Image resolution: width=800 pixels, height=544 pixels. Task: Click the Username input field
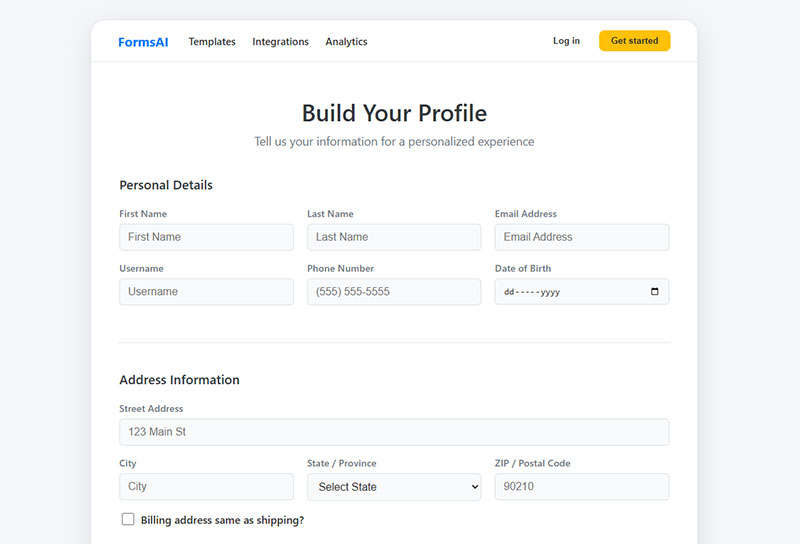point(206,292)
